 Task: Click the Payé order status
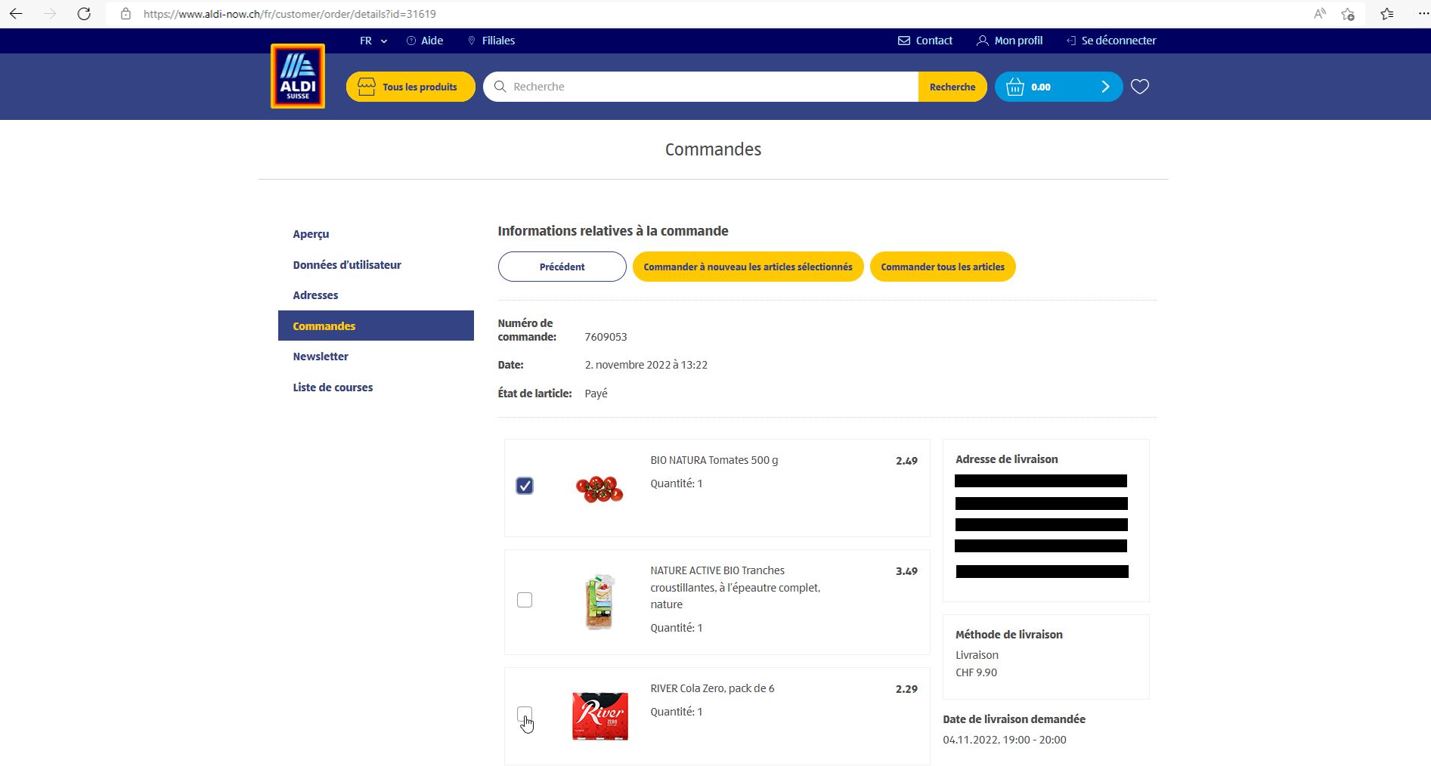coord(596,394)
